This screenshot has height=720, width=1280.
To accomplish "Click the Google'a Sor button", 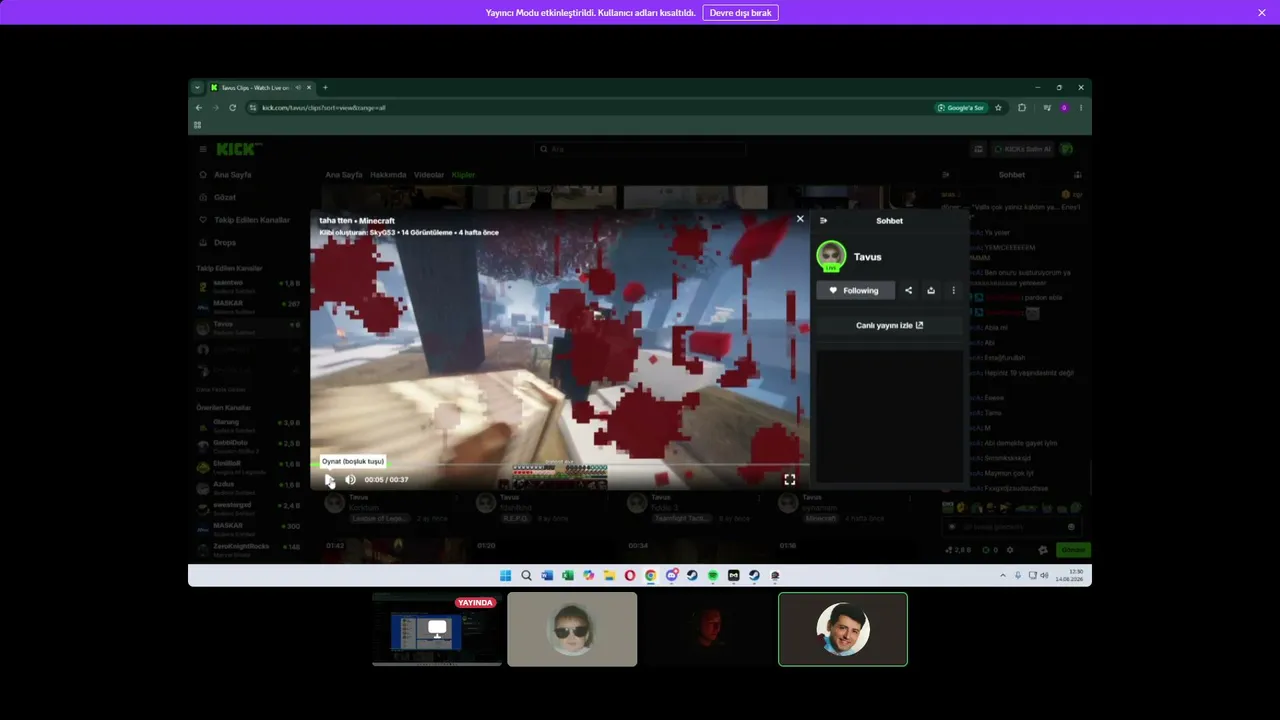I will [x=961, y=108].
